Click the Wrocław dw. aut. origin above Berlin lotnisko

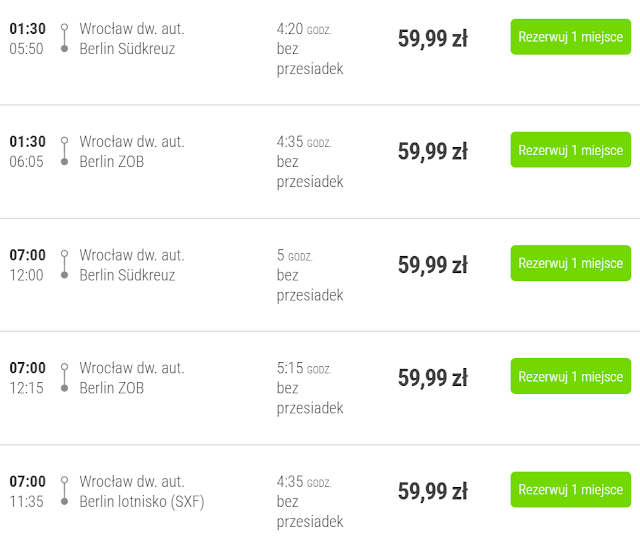click(131, 481)
